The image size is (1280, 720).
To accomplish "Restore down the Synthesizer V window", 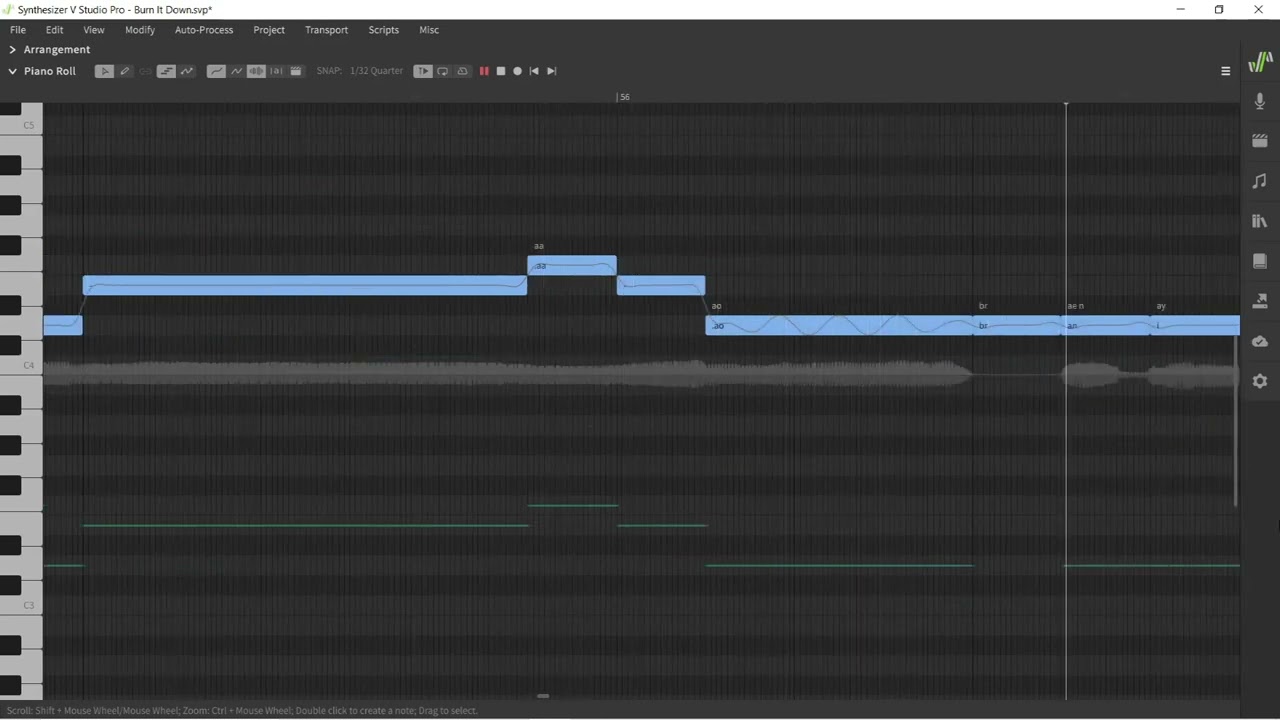I will tap(1219, 9).
